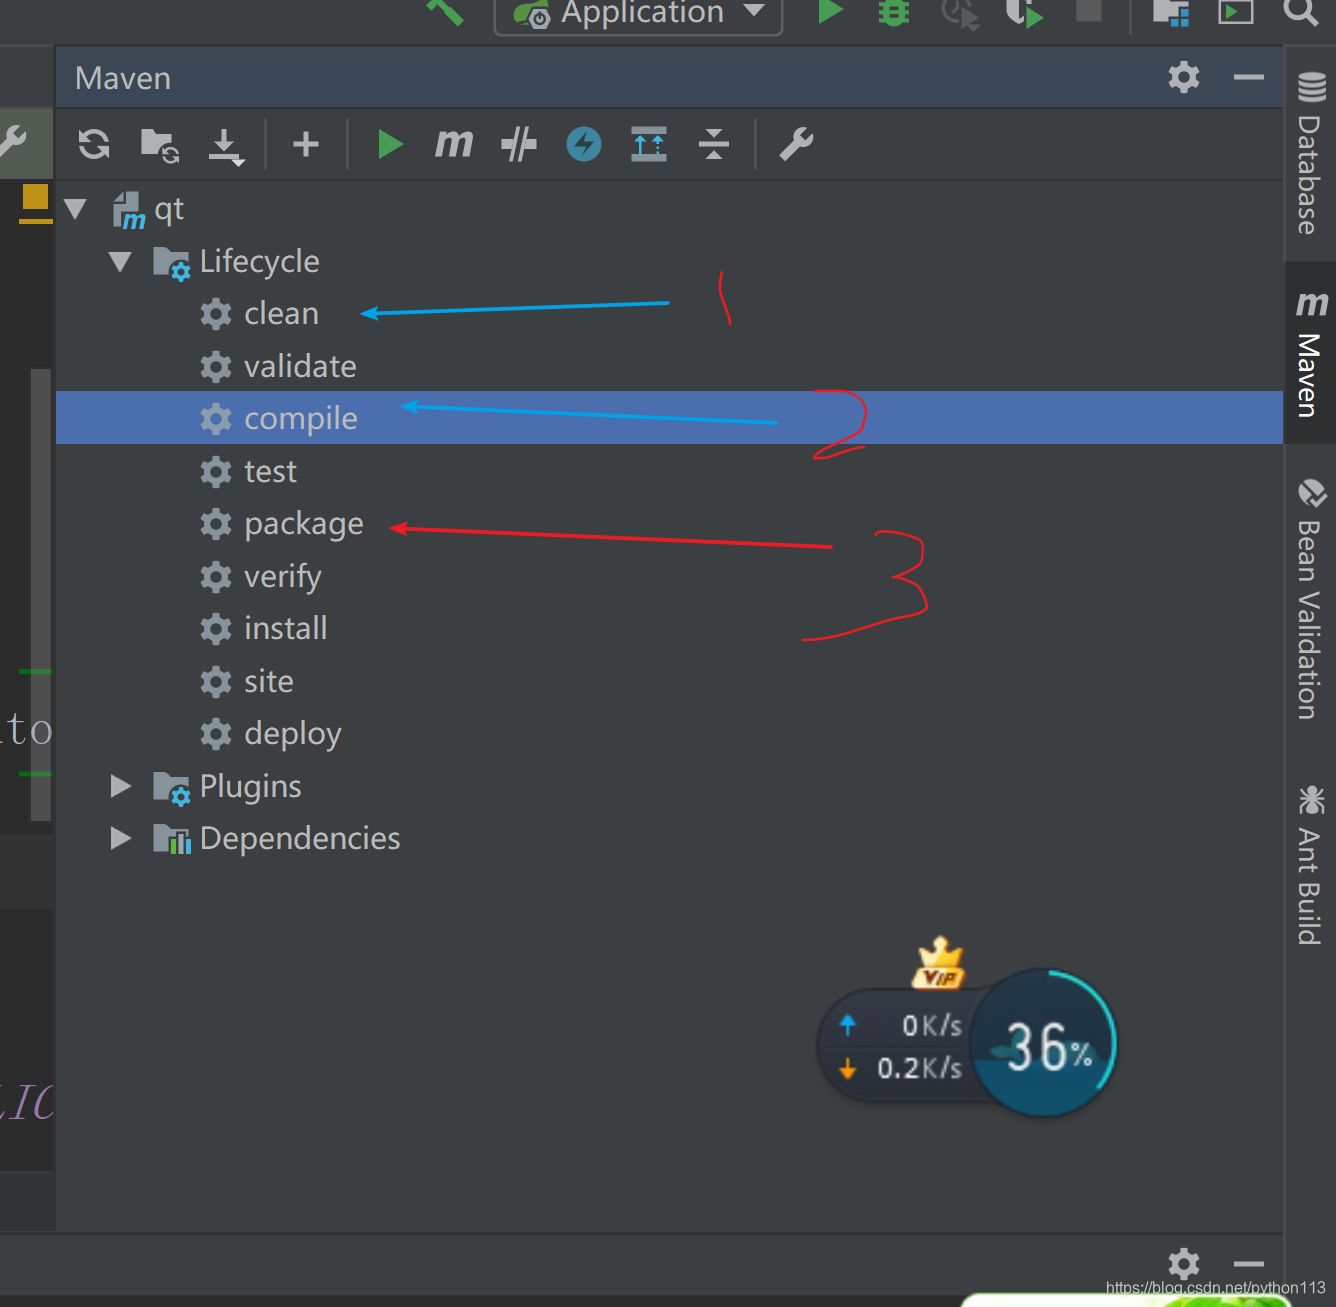Run selected Maven build with green arrow
1336x1307 pixels.
(x=390, y=144)
